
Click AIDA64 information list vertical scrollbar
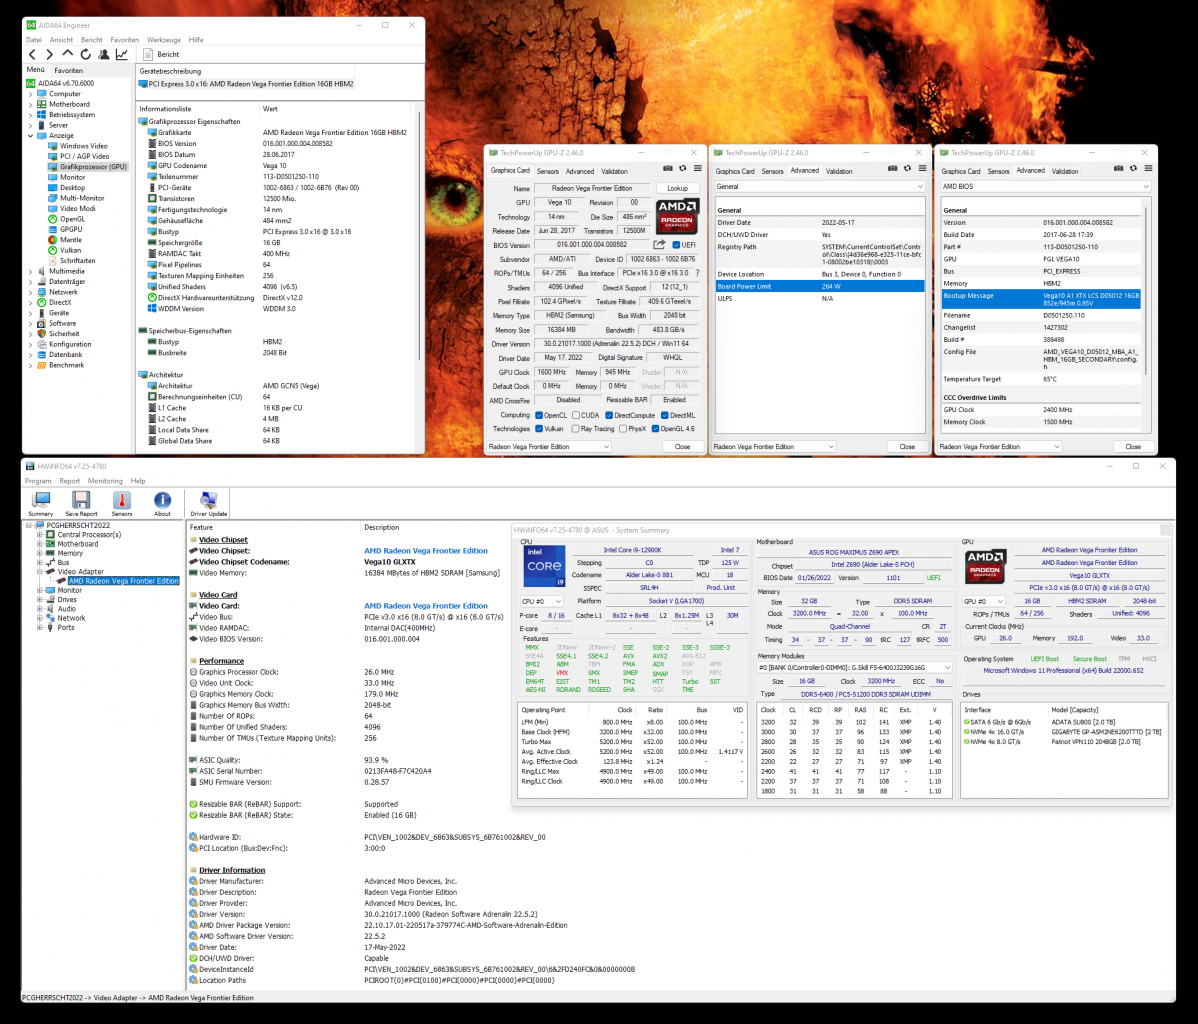point(419,237)
